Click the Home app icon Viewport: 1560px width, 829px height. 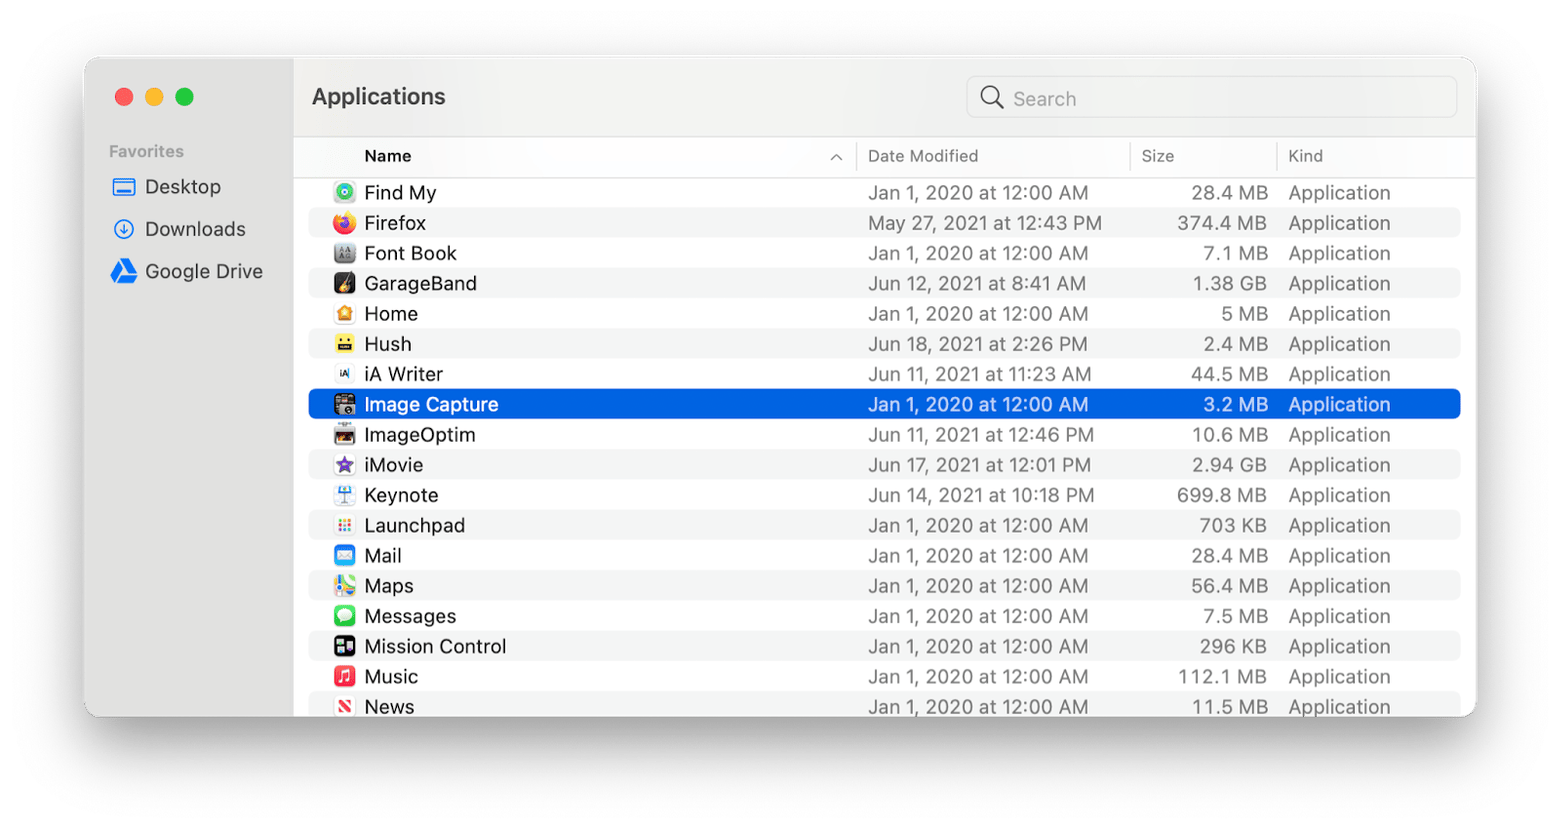tap(344, 313)
